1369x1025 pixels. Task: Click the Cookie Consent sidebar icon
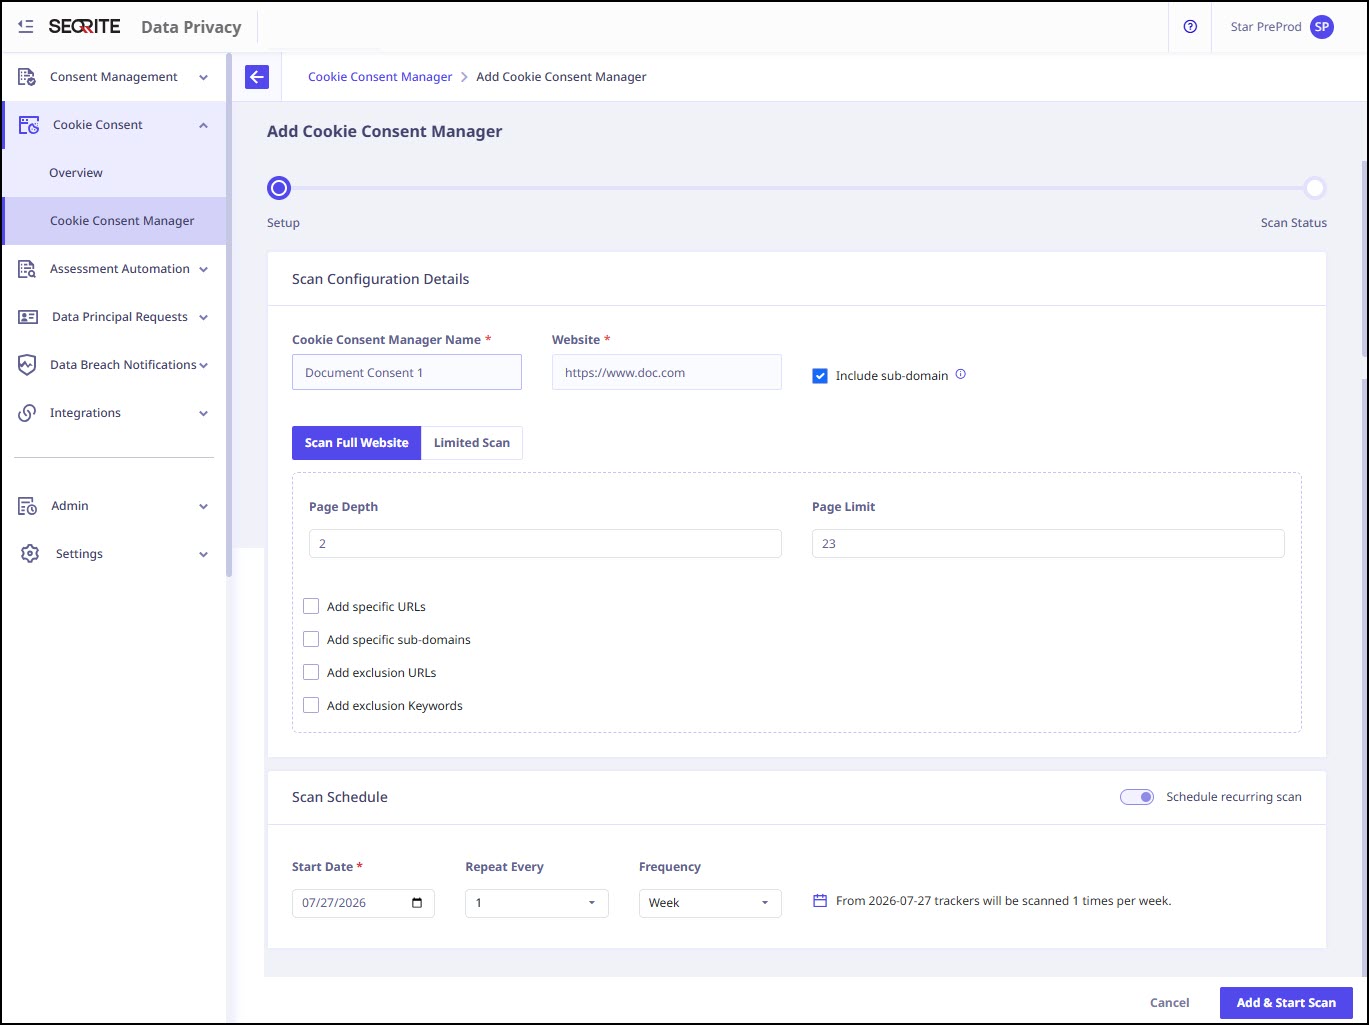29,125
